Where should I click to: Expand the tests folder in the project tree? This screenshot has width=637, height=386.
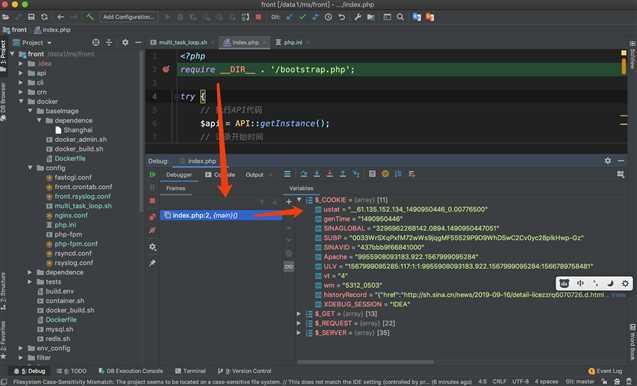(30, 282)
